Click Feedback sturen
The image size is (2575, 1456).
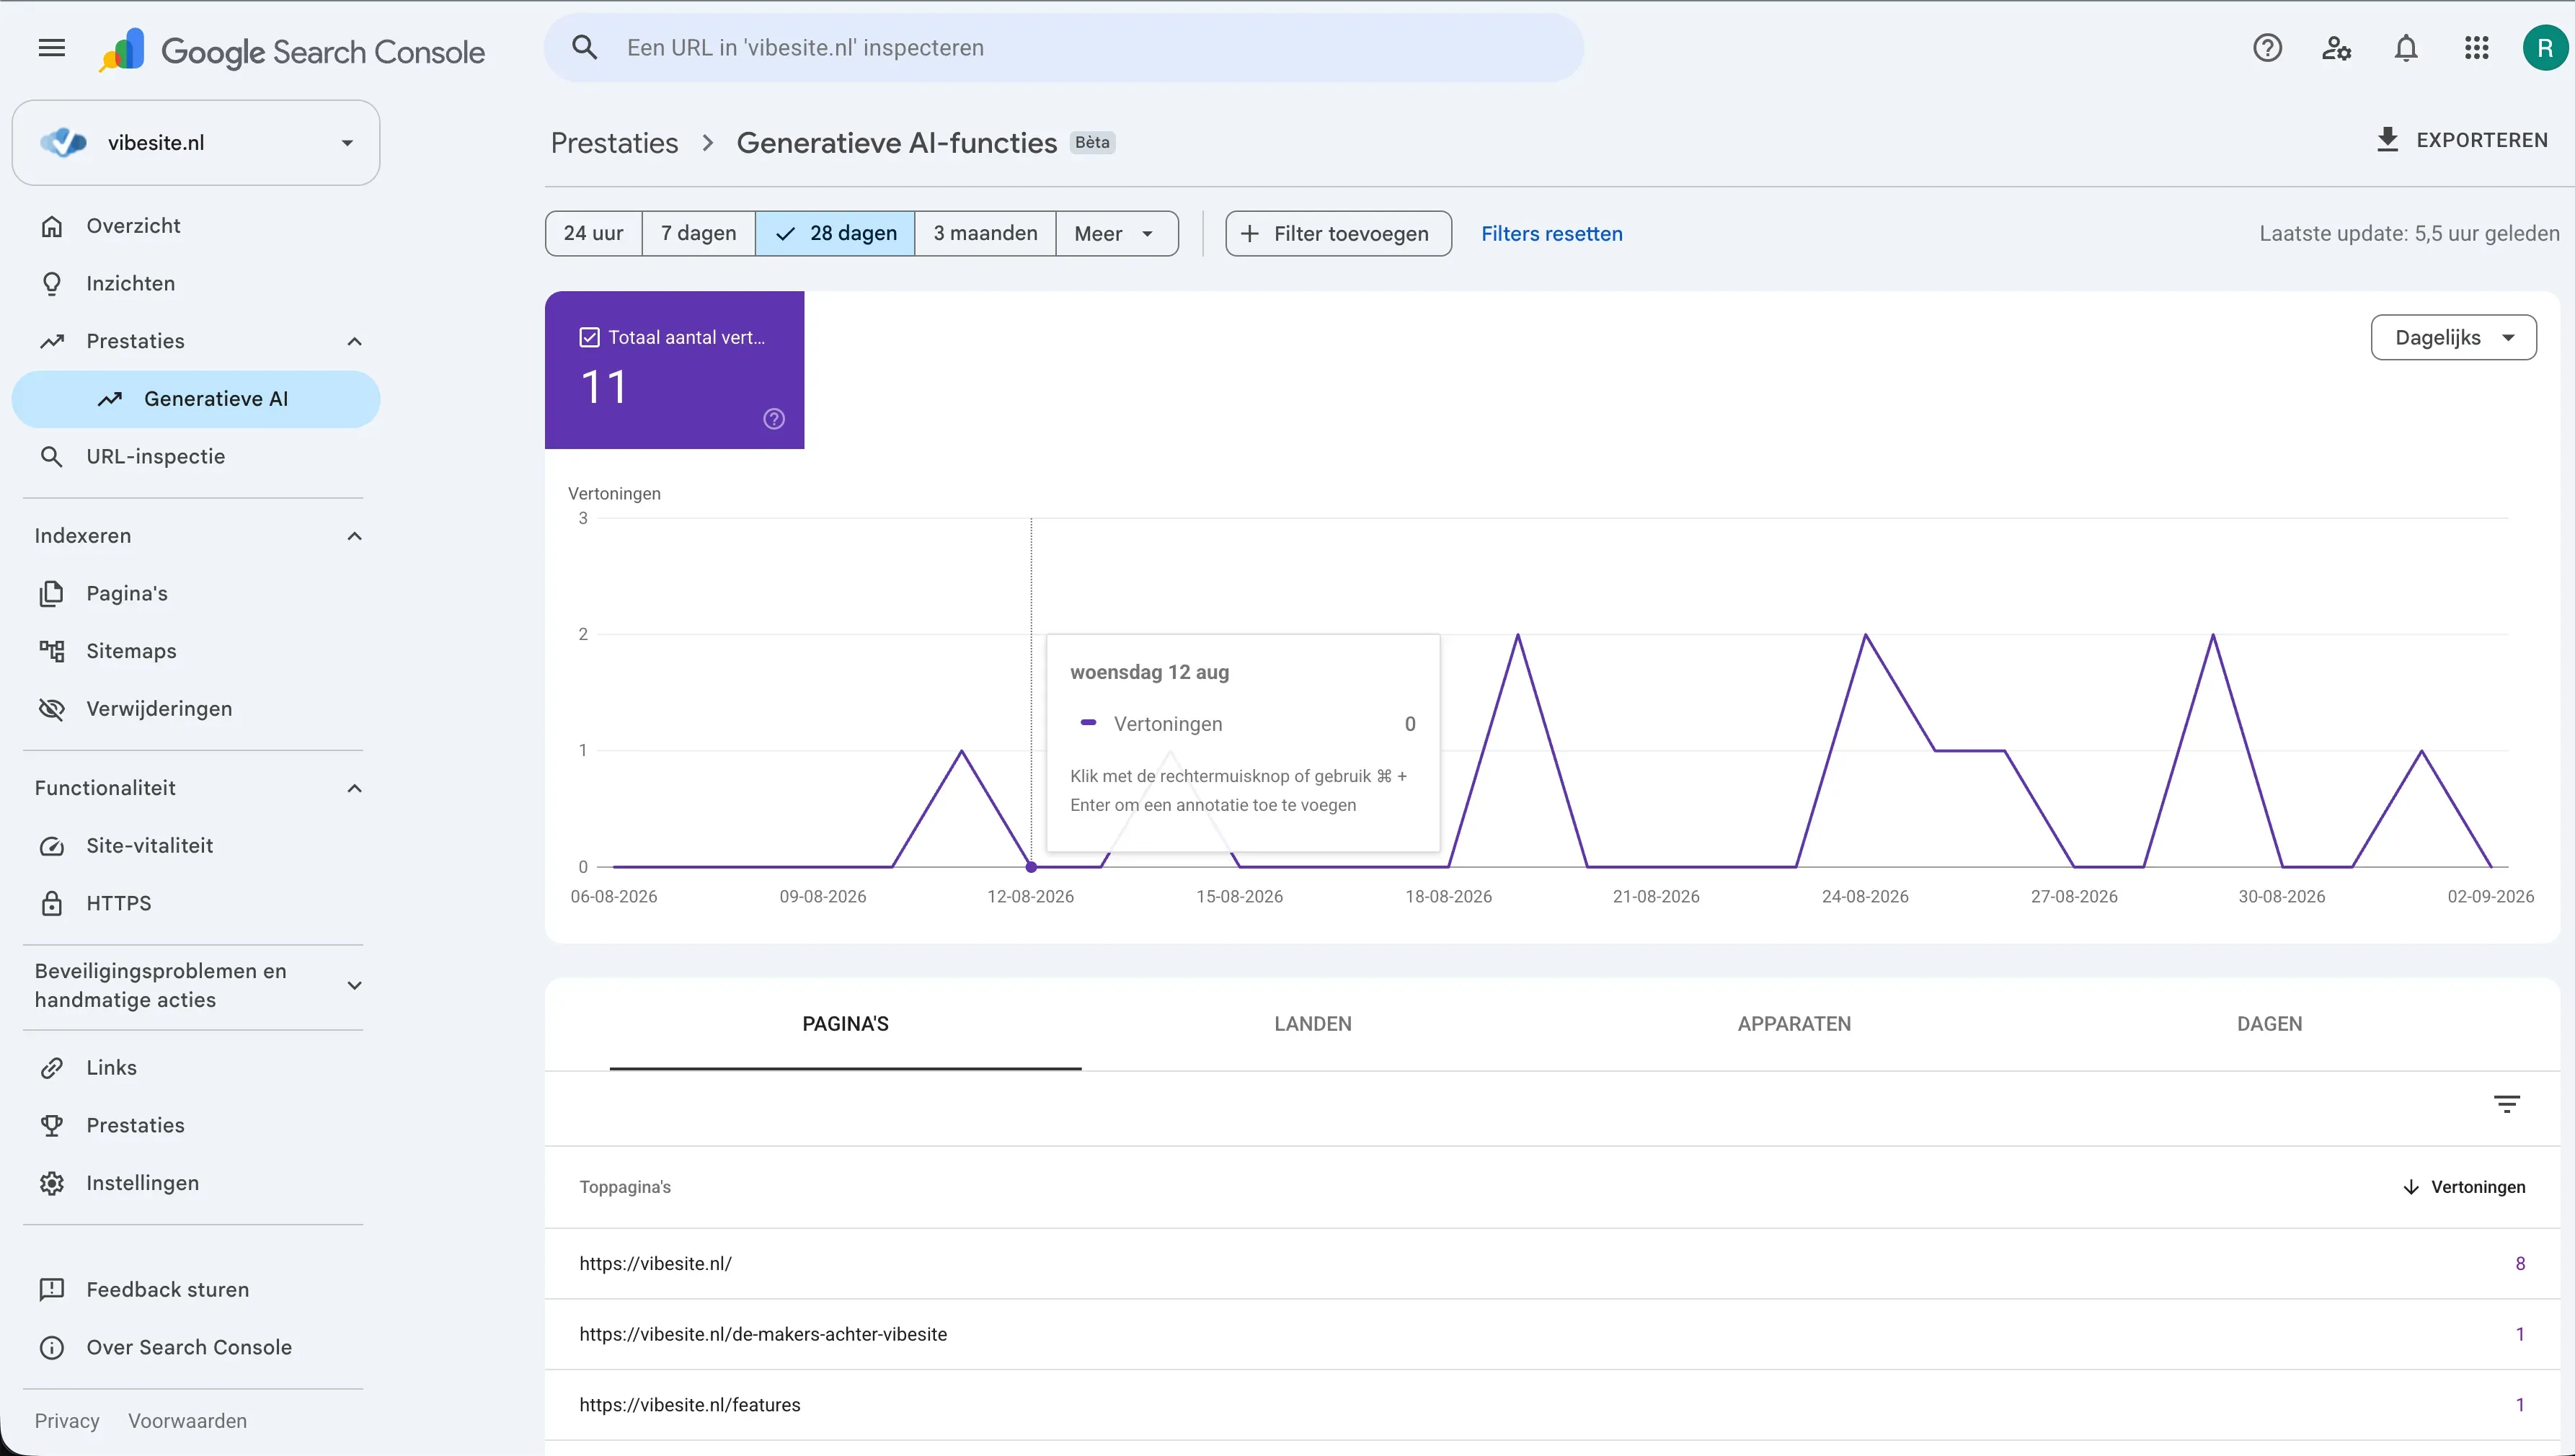tap(196, 1290)
